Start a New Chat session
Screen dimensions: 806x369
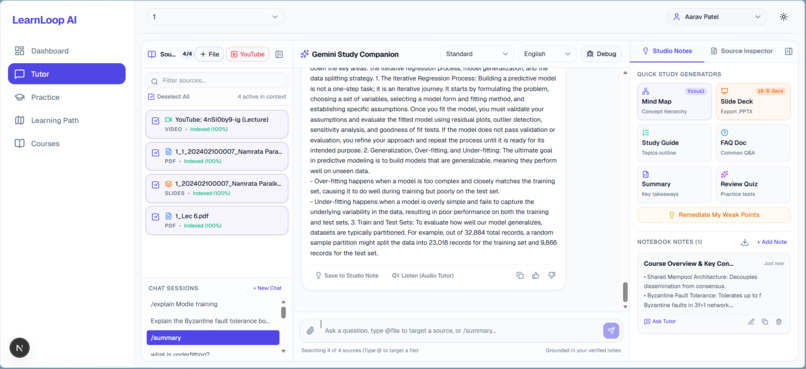(267, 288)
